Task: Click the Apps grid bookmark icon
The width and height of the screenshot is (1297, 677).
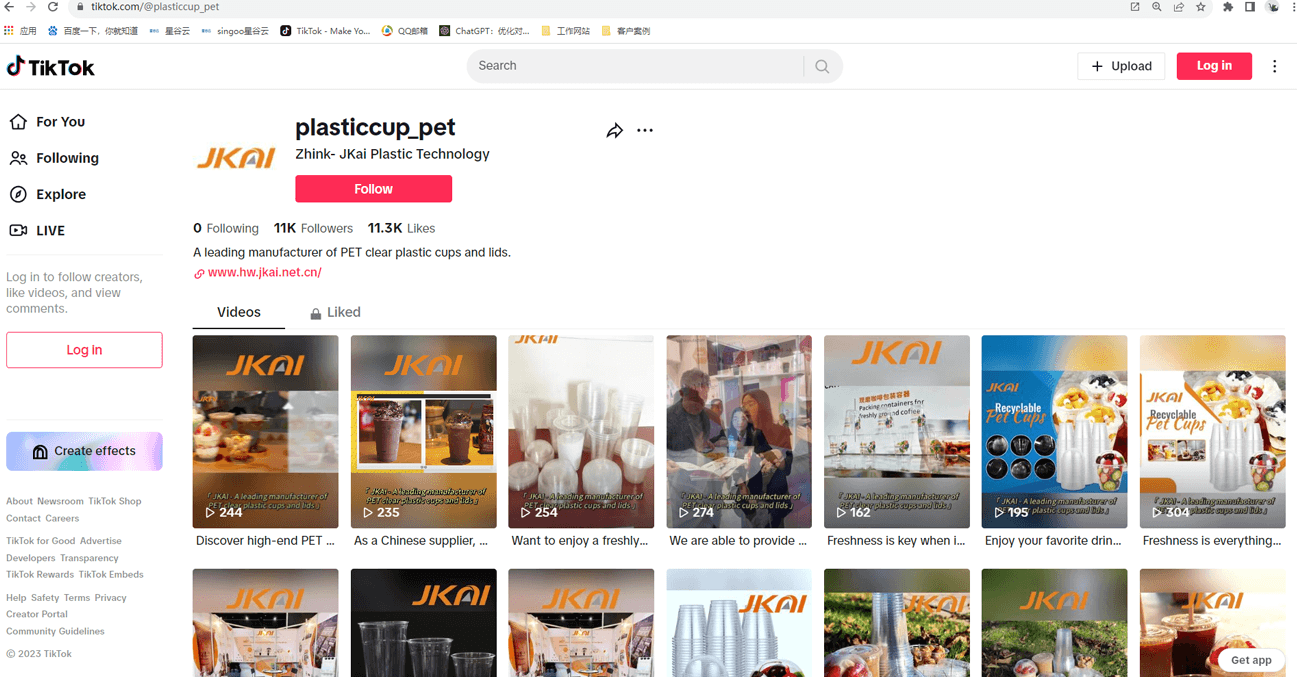Action: (9, 31)
